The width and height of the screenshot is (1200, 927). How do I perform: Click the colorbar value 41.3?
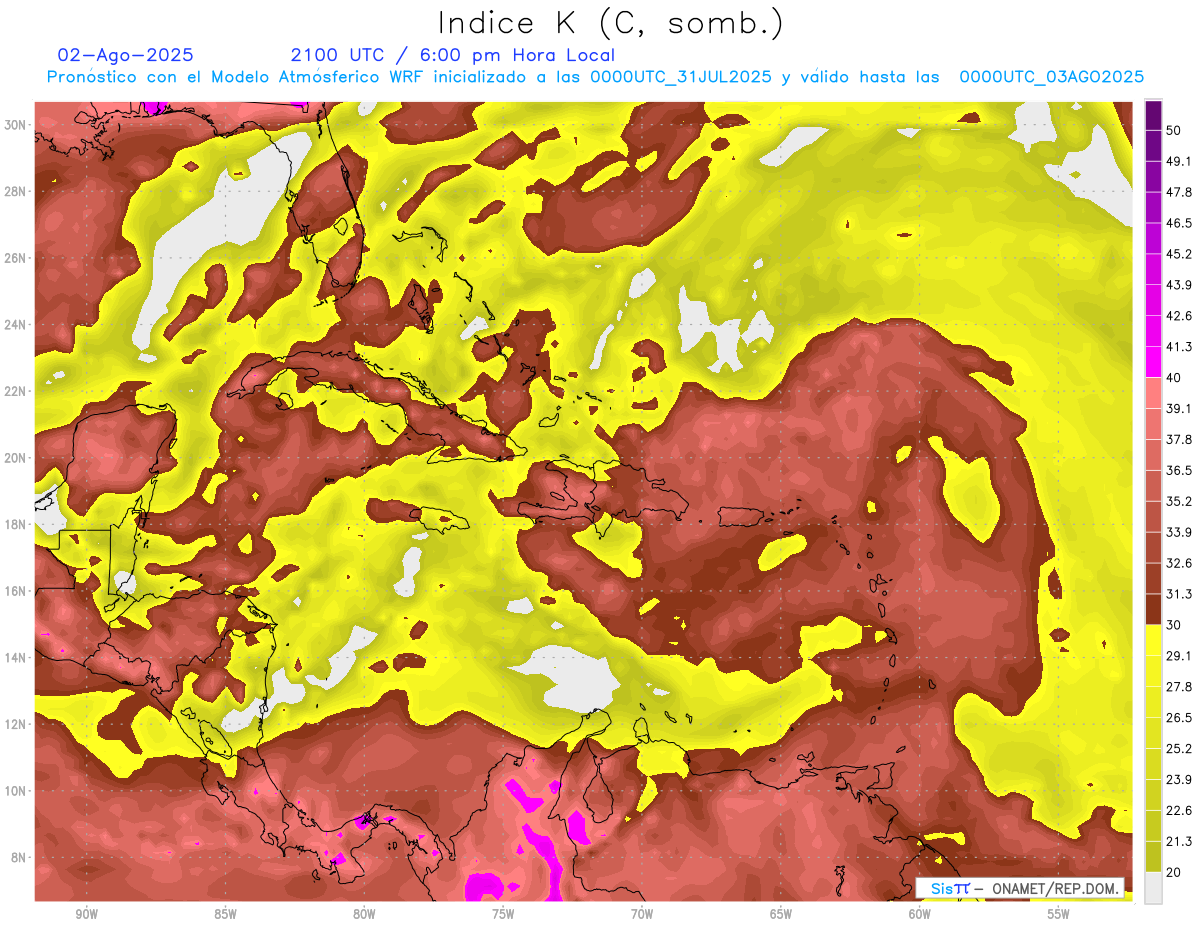point(1179,347)
